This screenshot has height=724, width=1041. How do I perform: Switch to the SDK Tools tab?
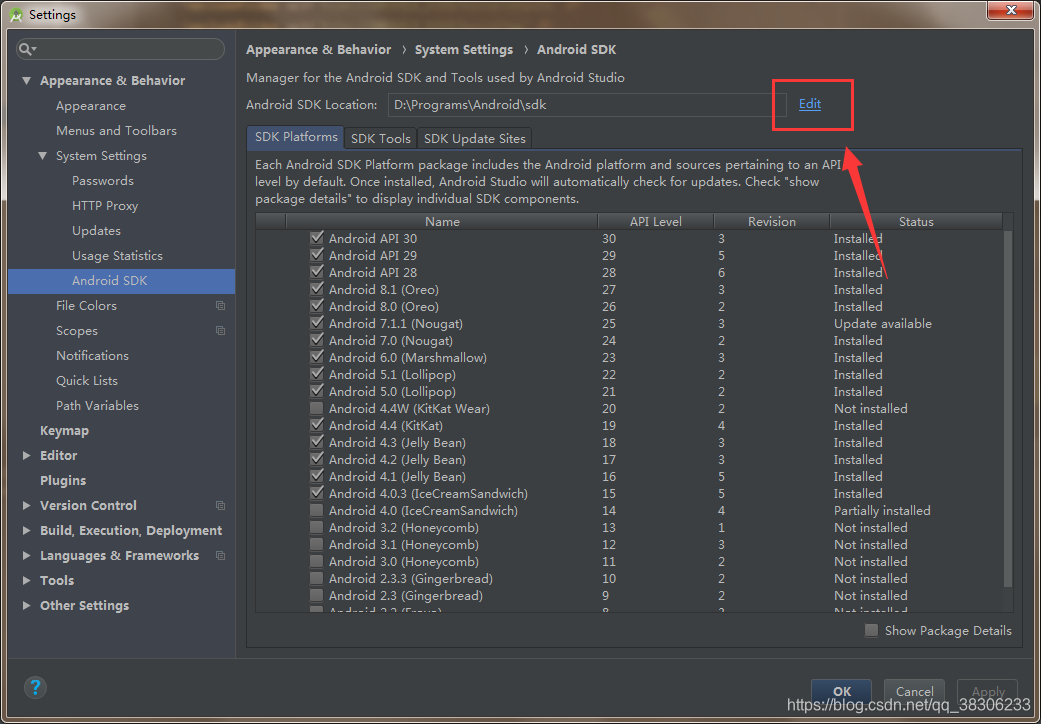(x=380, y=138)
